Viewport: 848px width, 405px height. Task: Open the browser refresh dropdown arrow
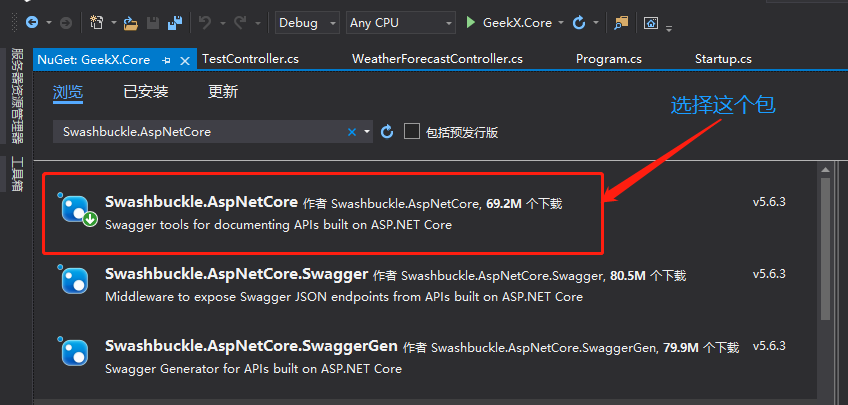(596, 23)
